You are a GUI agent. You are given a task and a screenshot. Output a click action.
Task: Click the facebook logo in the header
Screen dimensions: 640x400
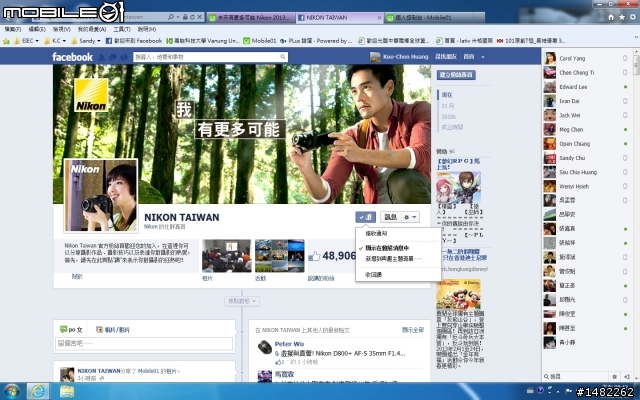click(x=72, y=57)
